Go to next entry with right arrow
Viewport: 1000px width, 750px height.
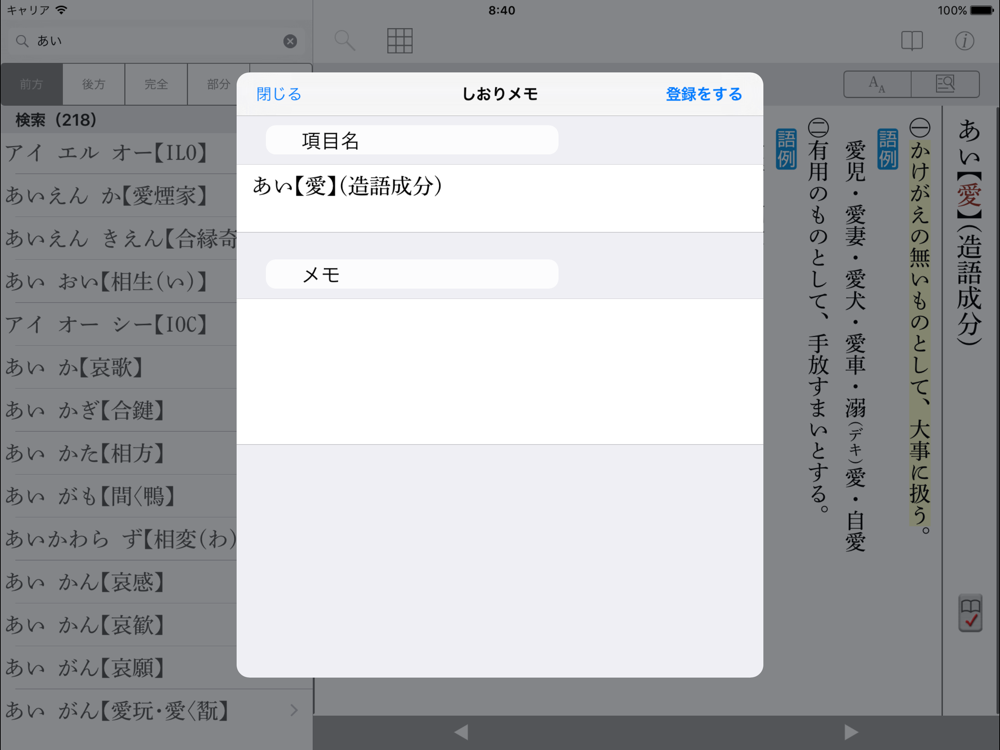coord(851,732)
